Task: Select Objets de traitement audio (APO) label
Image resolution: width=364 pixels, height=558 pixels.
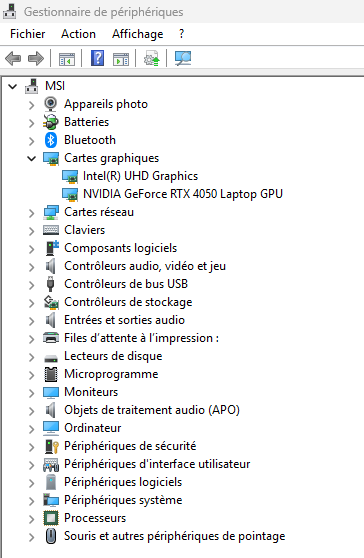Action: click(x=152, y=410)
